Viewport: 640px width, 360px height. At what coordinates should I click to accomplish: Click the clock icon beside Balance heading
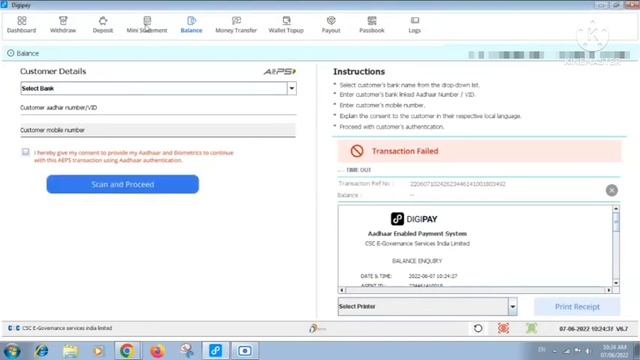click(11, 53)
